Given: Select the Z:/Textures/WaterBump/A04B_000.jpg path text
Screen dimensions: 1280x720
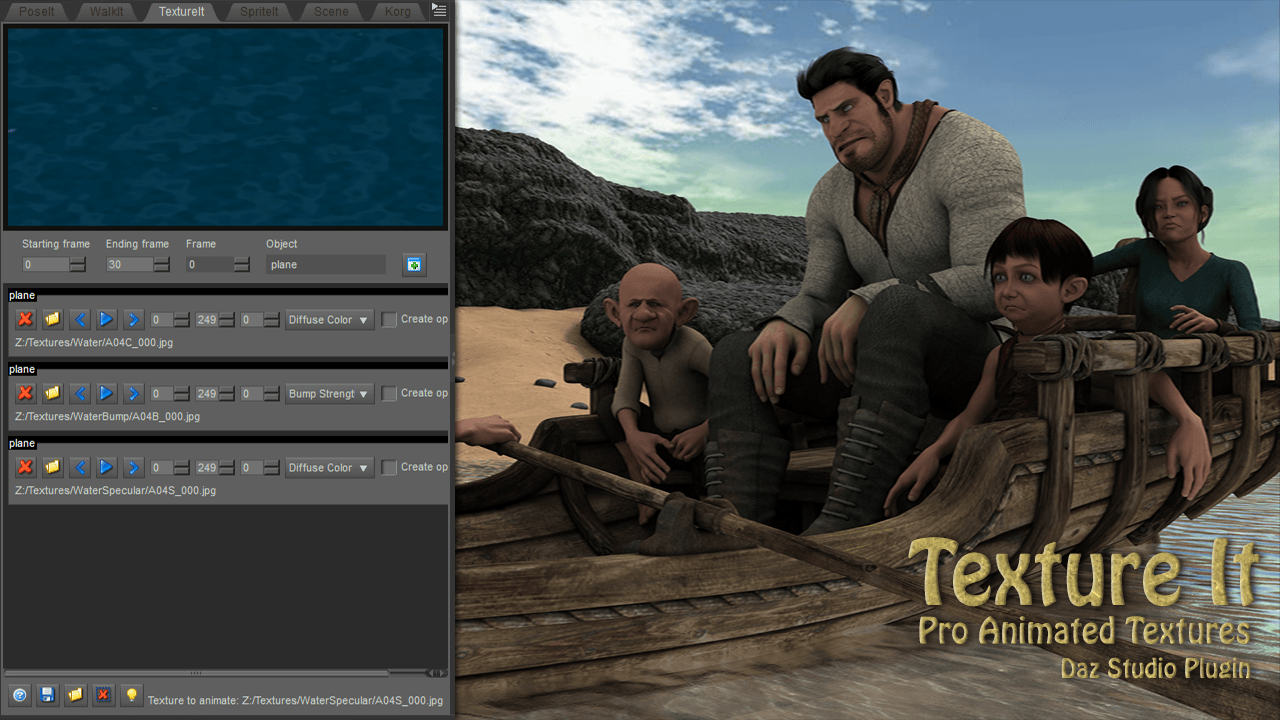Looking at the screenshot, I should coord(107,417).
